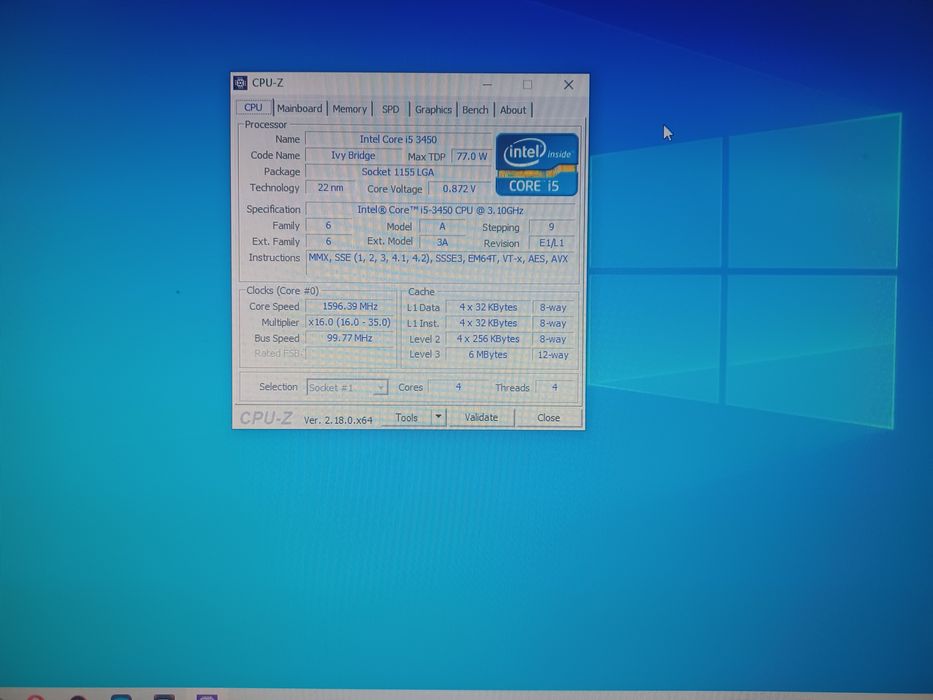Screen dimensions: 933x700
Task: Click the CPU-Z title bar app icon
Action: [240, 83]
